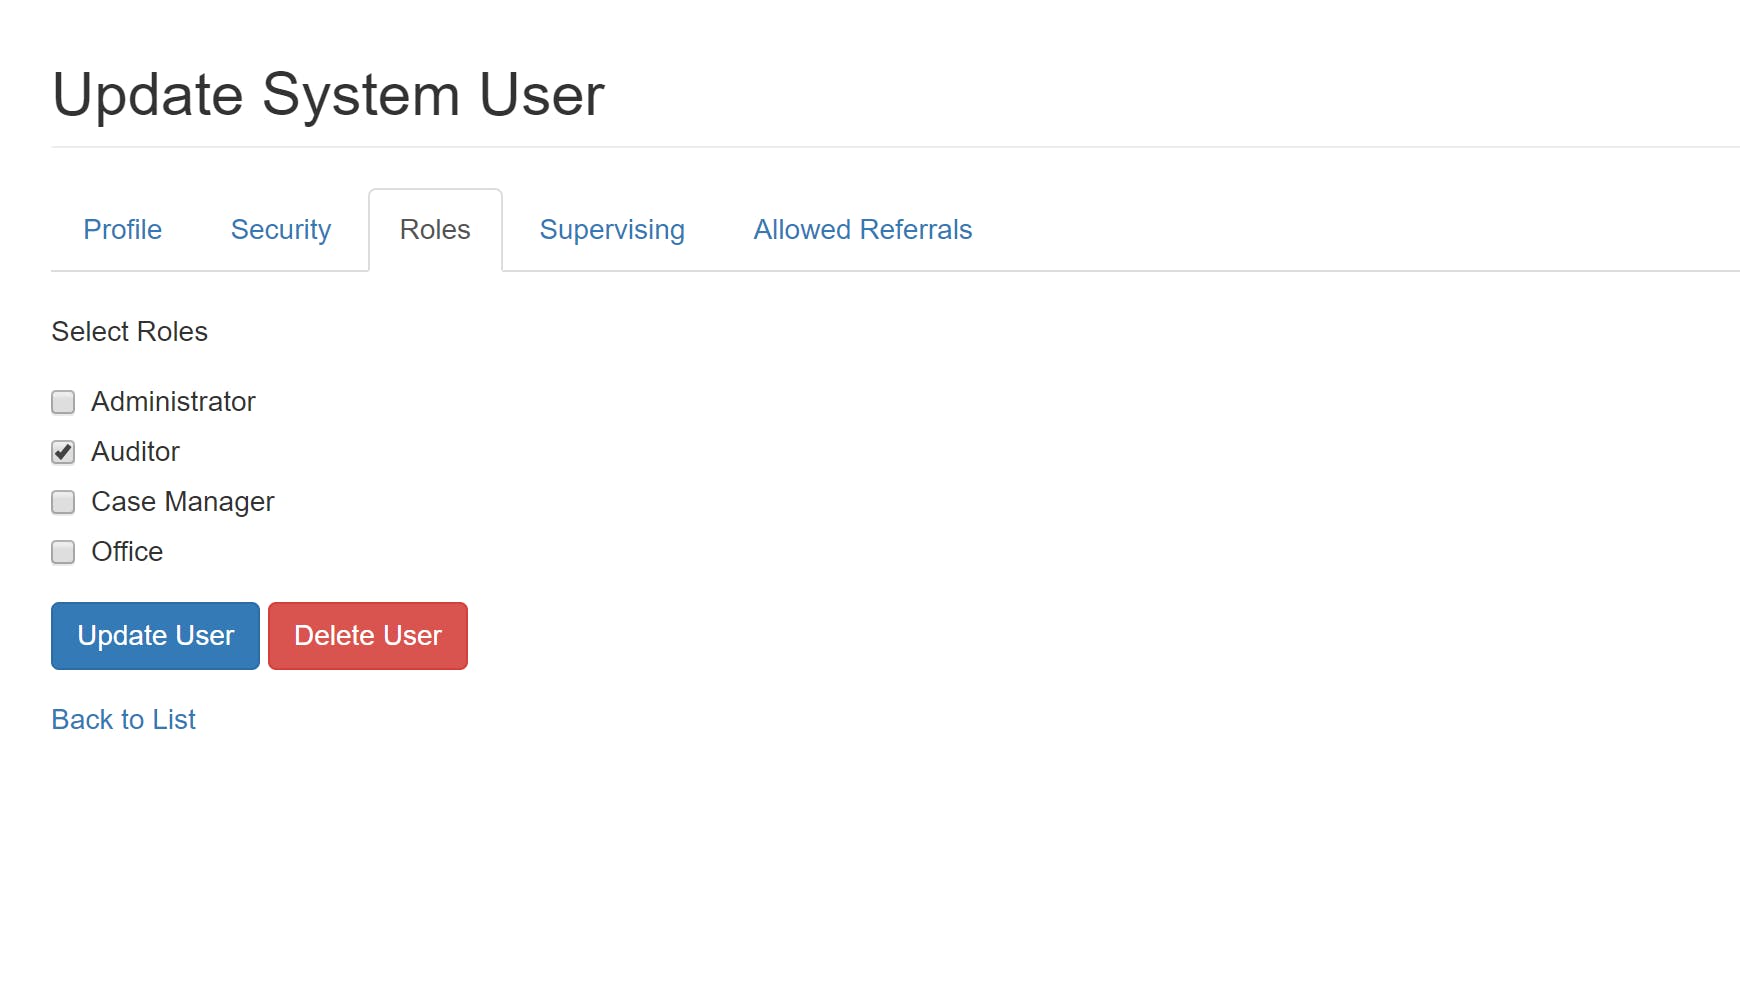Grant Administrator privileges to this user
1740x992 pixels.
pos(63,402)
